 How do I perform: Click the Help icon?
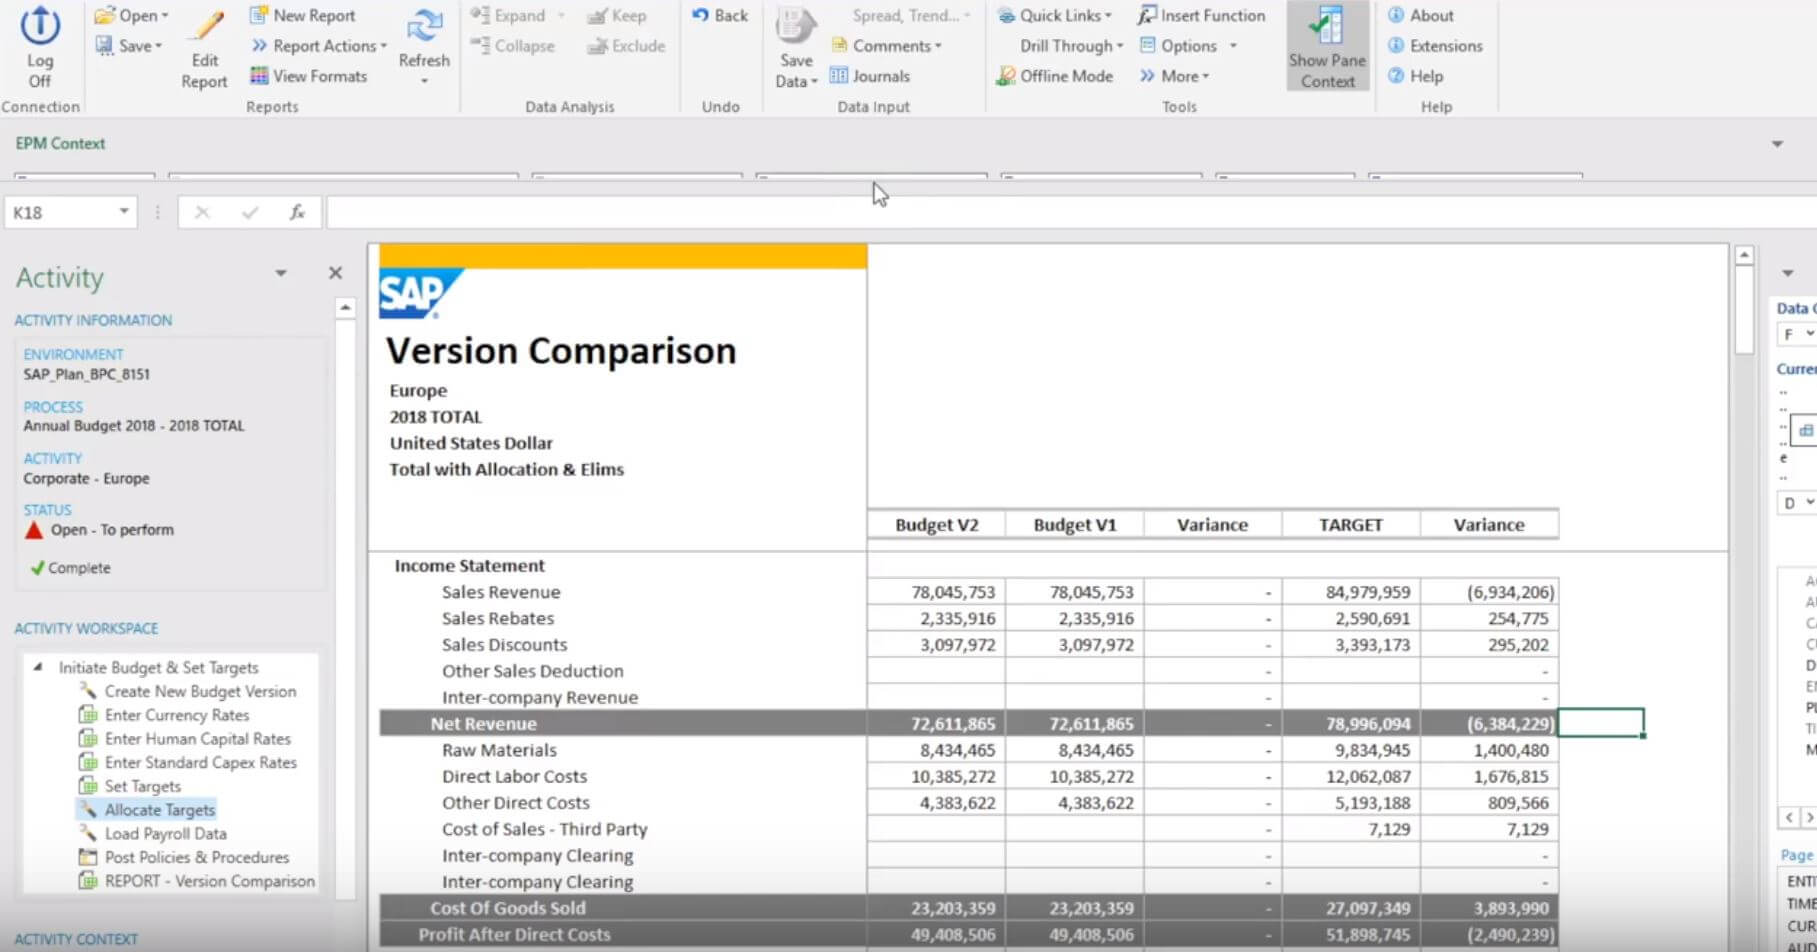(1396, 76)
